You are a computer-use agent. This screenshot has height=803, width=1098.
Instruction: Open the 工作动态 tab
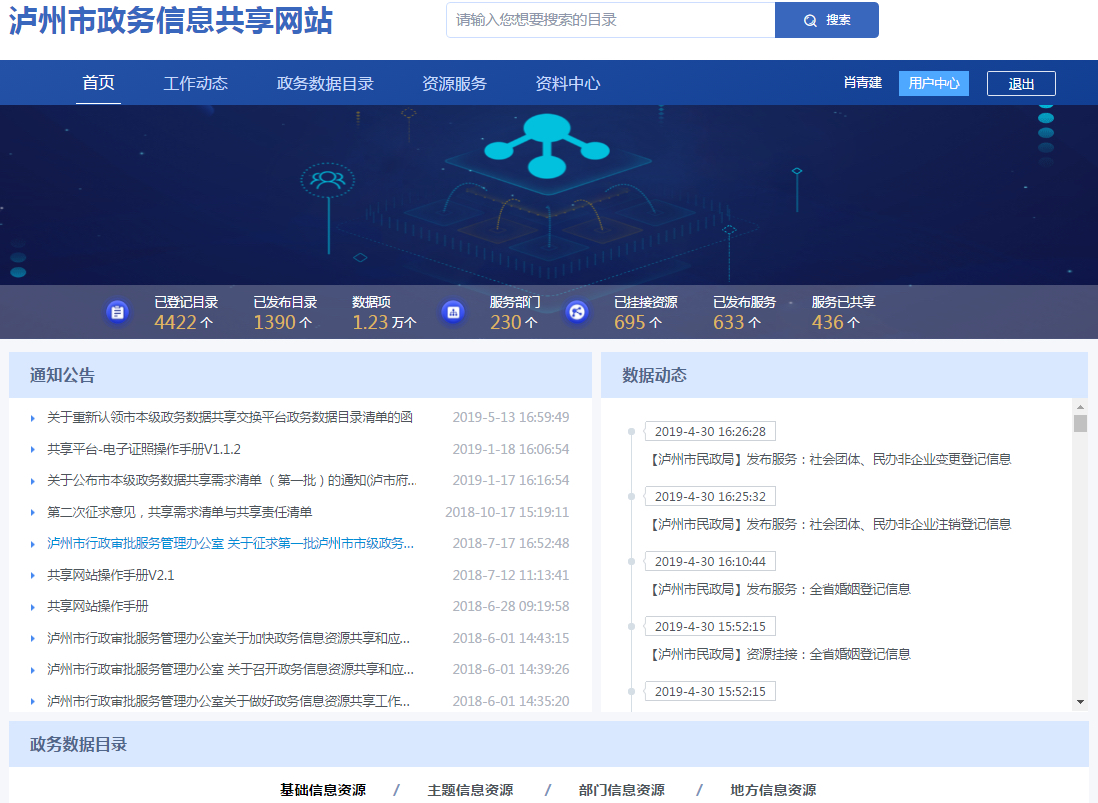click(195, 83)
